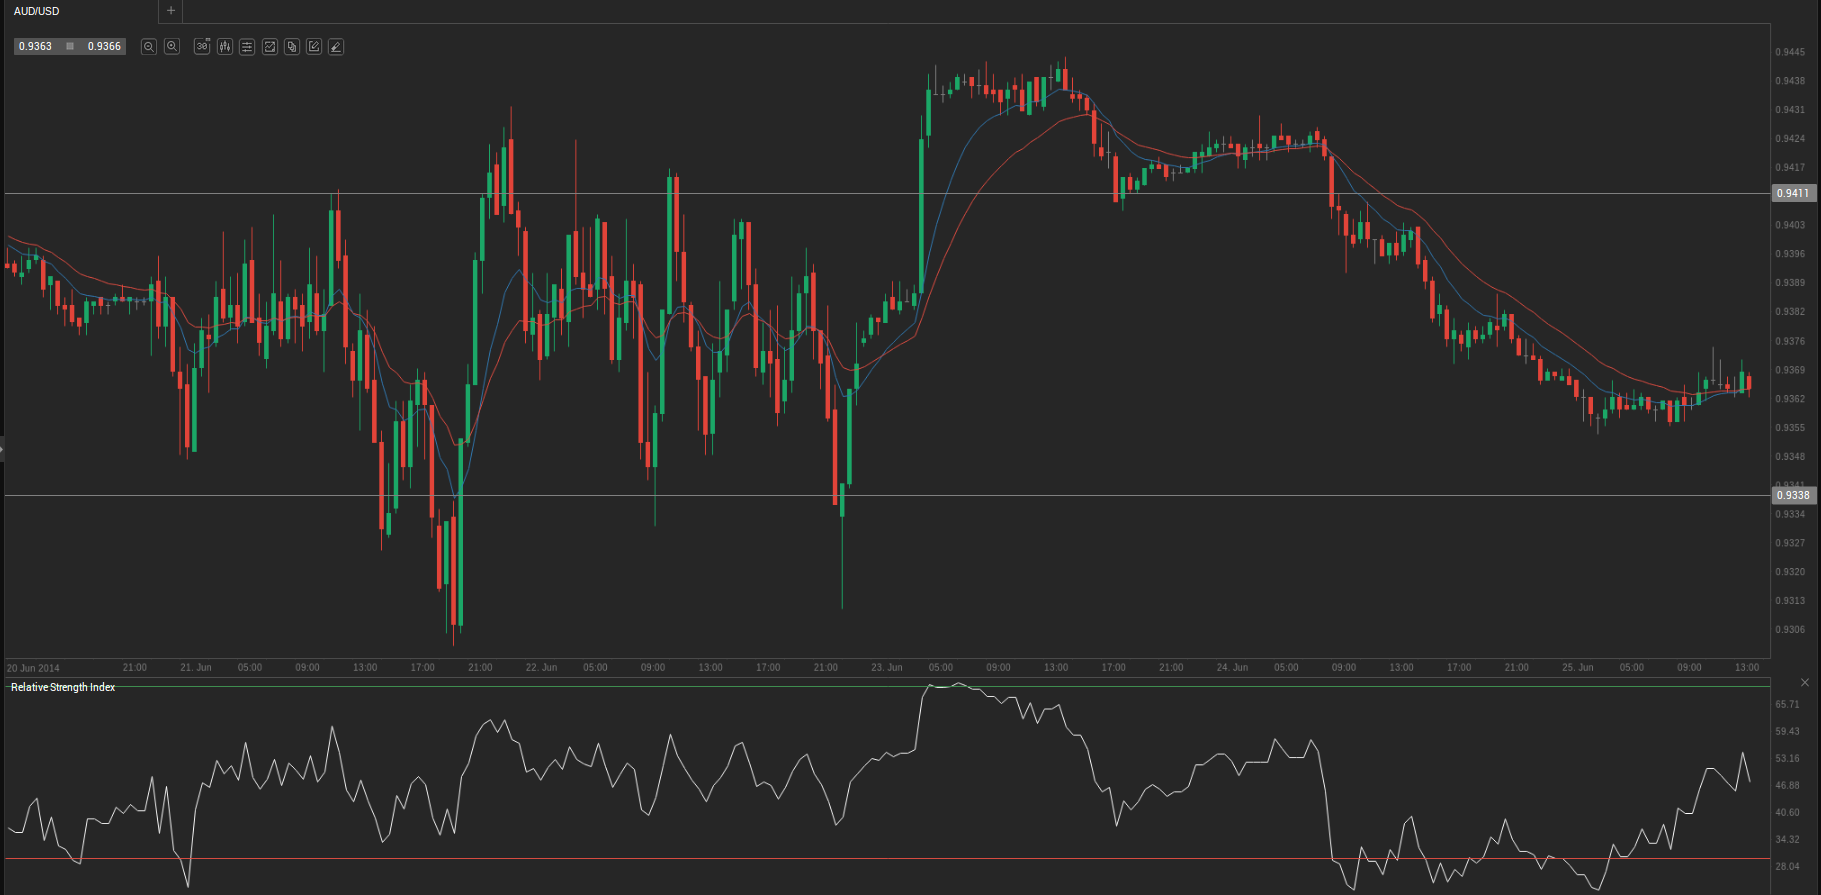Click the small square between bid and ask
Image resolution: width=1821 pixels, height=895 pixels.
pos(70,47)
